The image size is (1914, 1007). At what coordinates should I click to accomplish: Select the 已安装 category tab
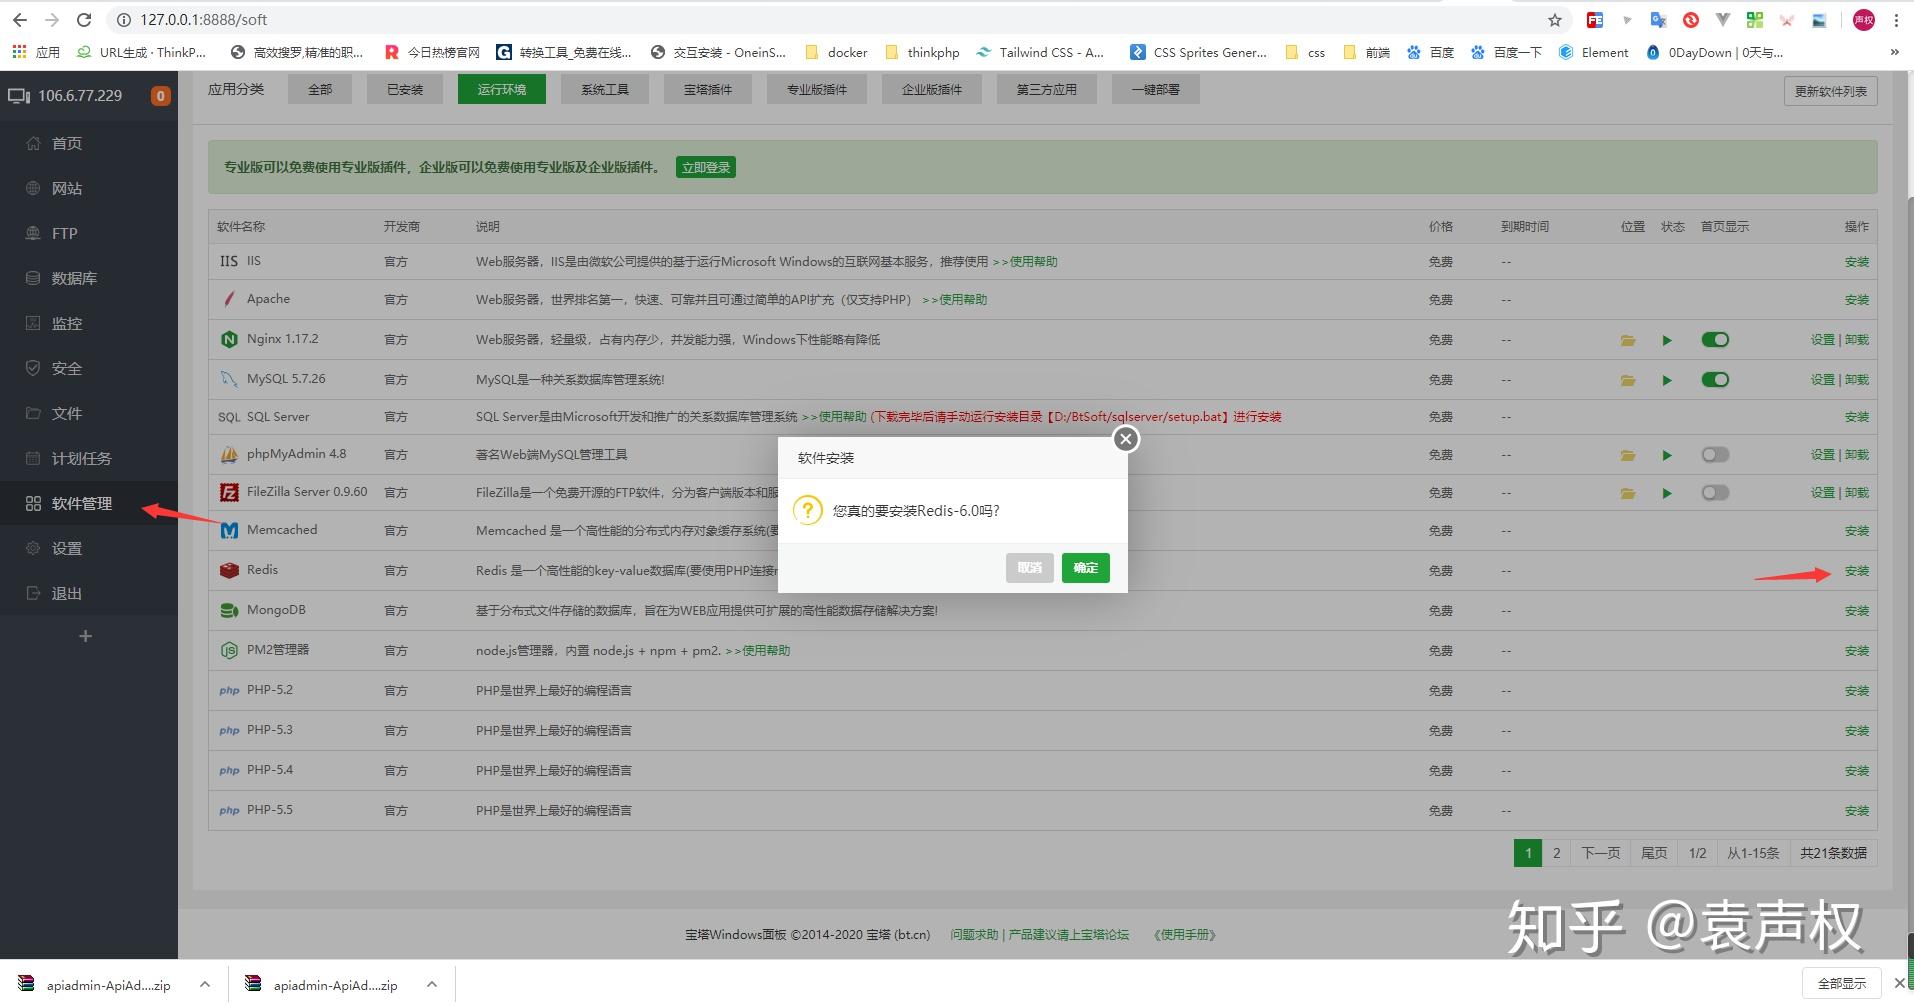click(x=405, y=90)
